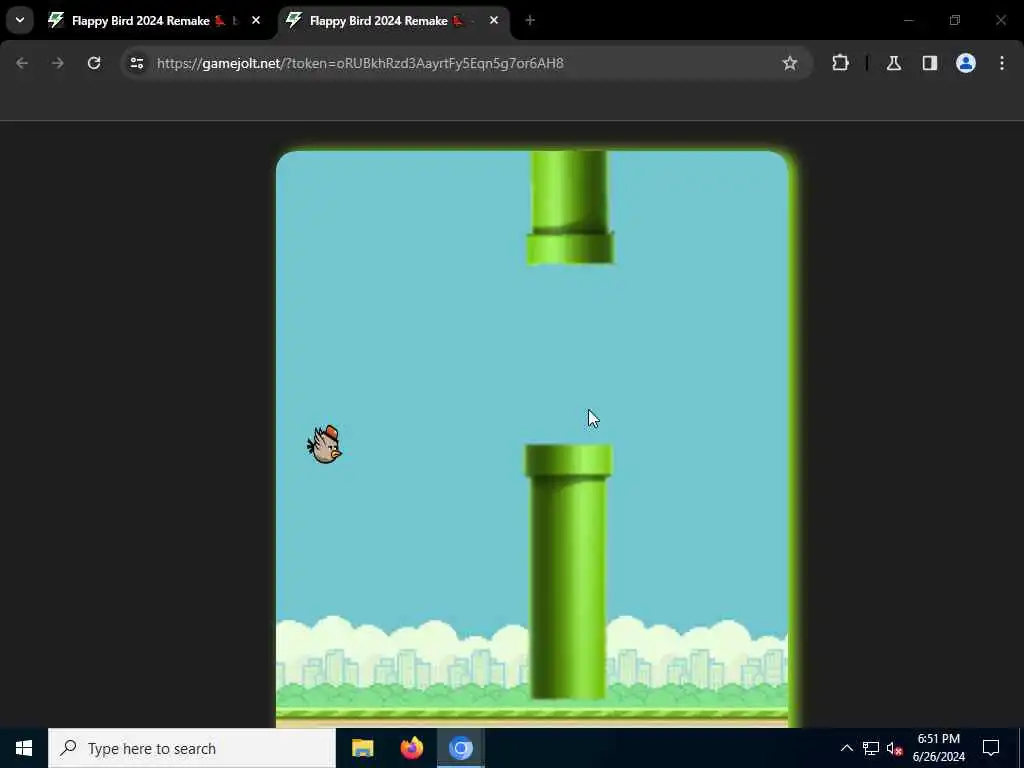The width and height of the screenshot is (1024, 768).
Task: Open the notification center icon
Action: pyautogui.click(x=991, y=748)
